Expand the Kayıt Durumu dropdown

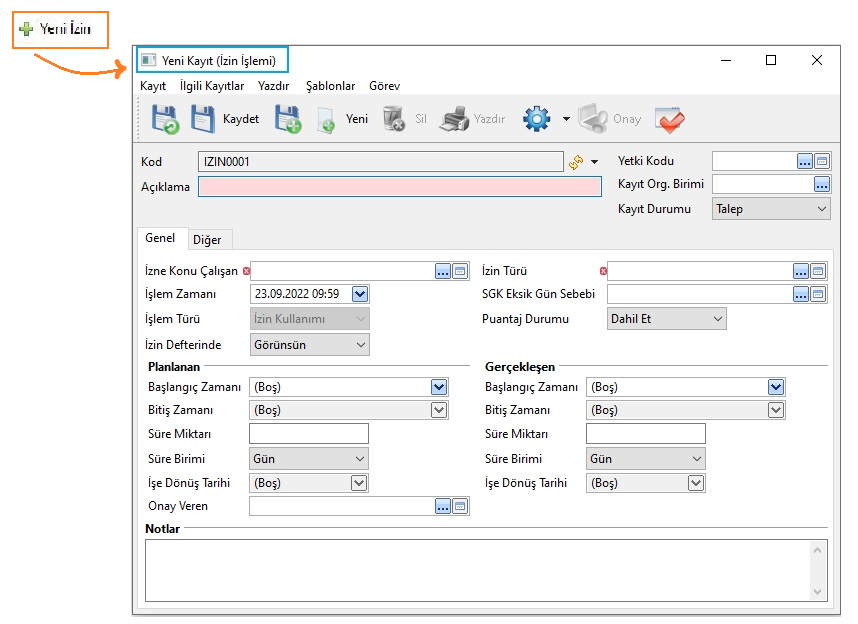(821, 209)
